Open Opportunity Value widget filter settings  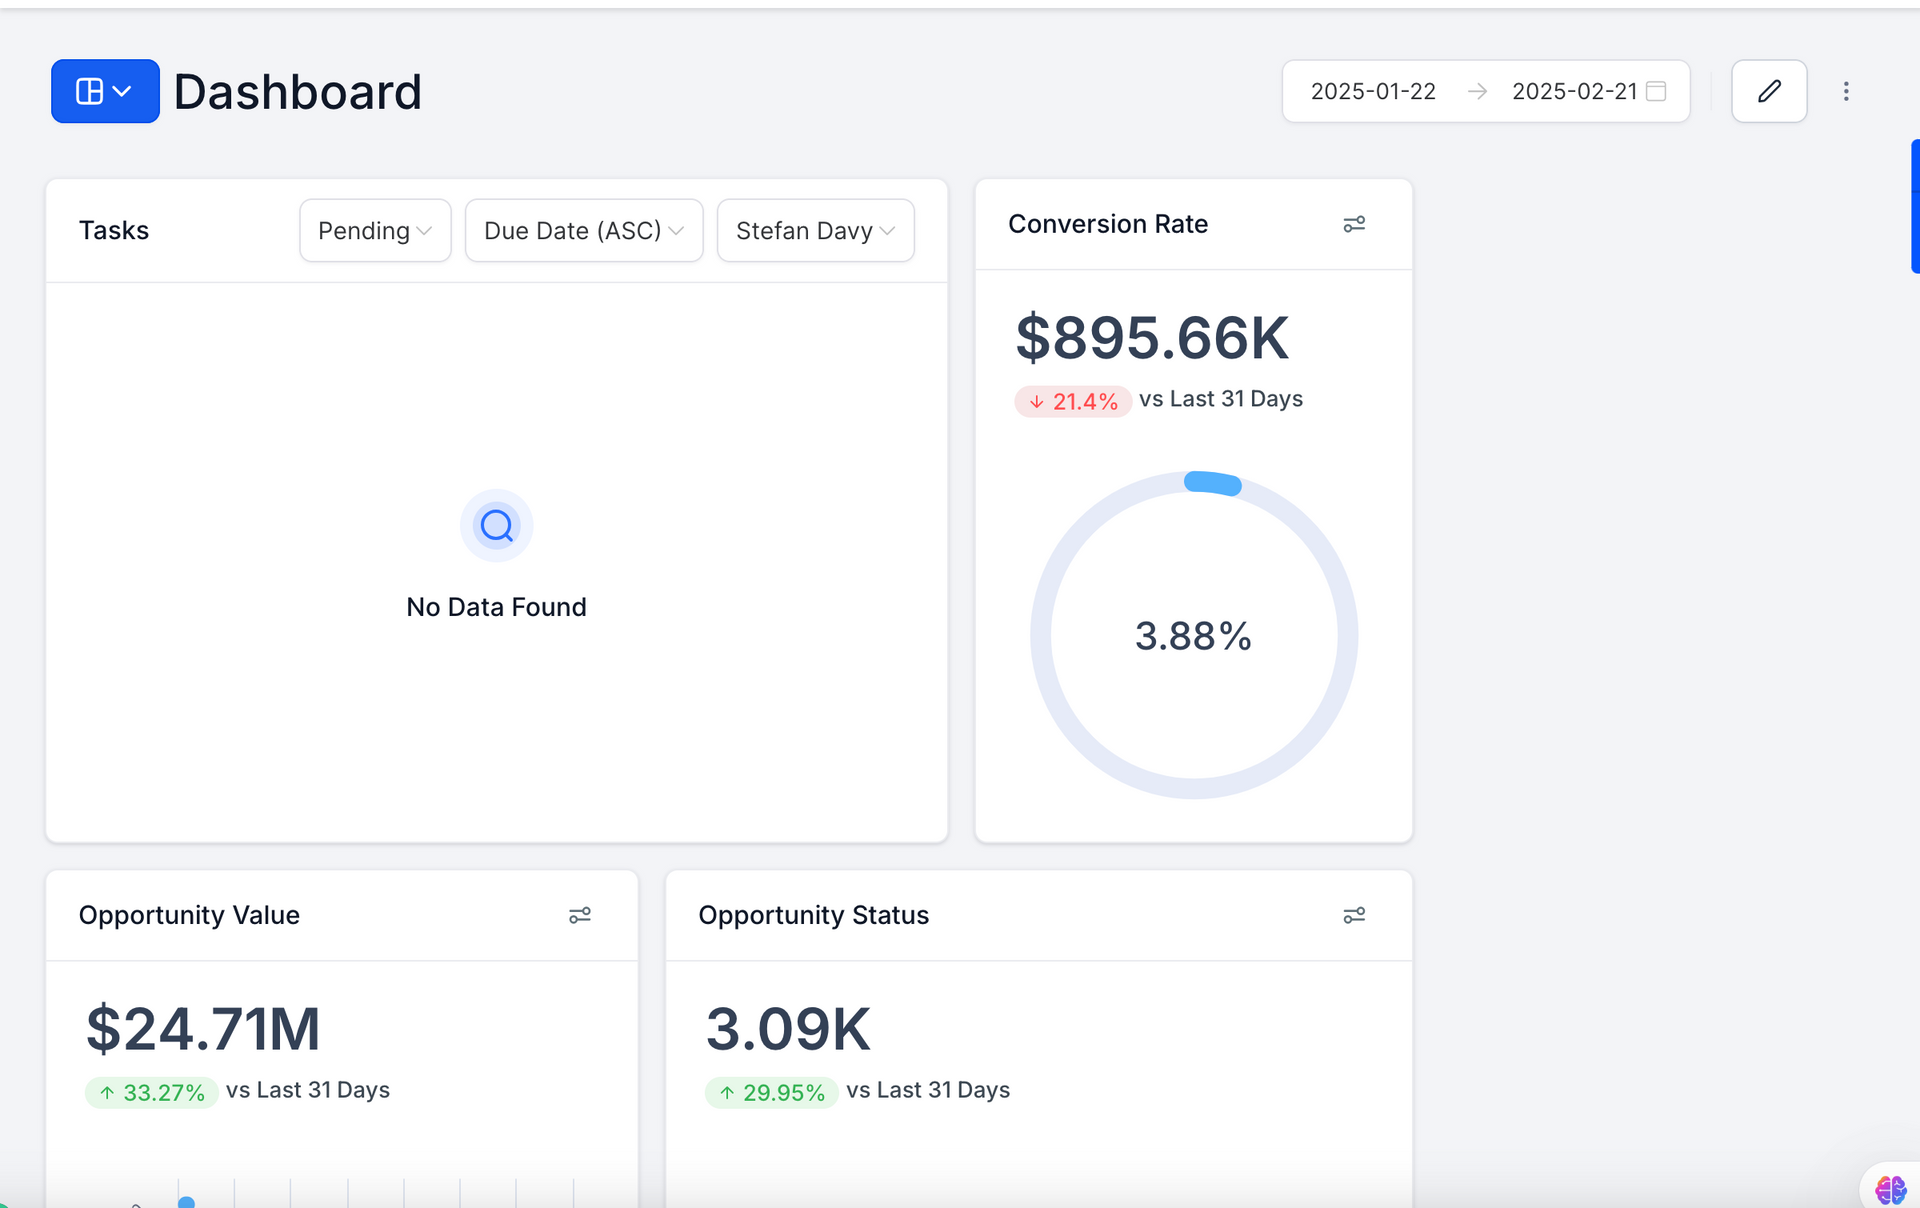[x=580, y=915]
